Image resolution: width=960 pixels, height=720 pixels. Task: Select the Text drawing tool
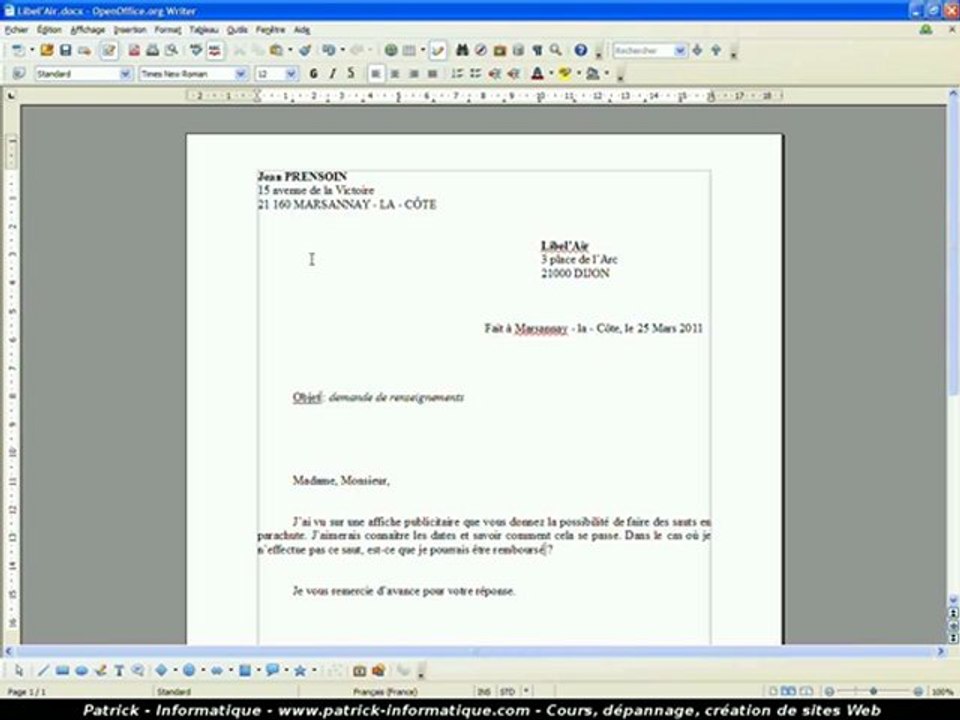coord(119,670)
